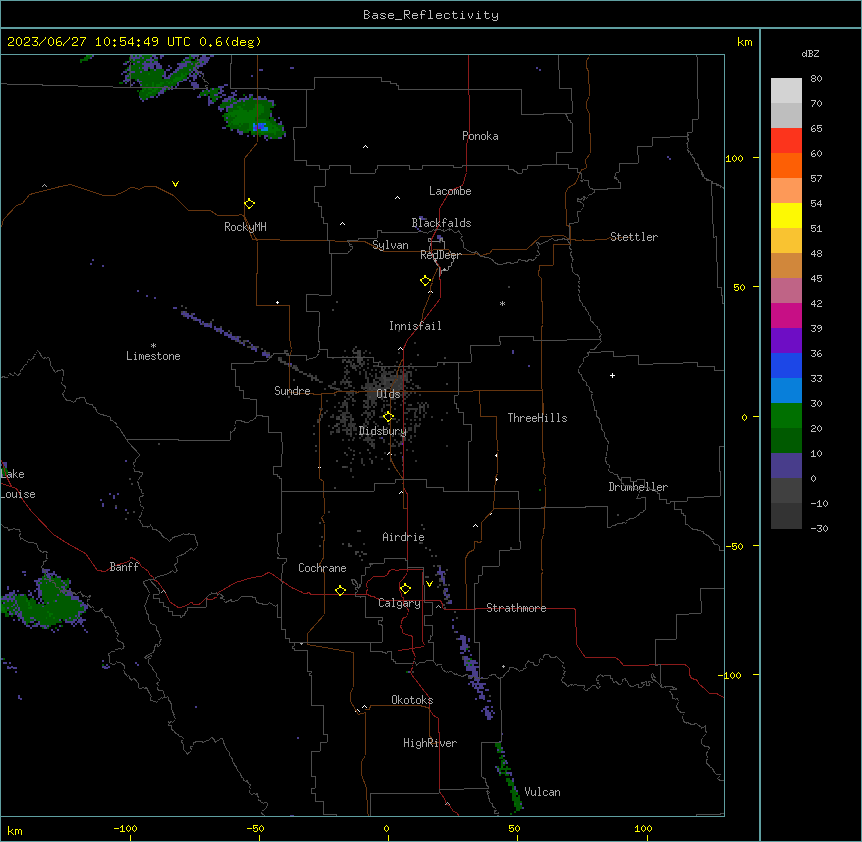Select the light gray 80–70 dBZ swatch
The height and width of the screenshot is (842, 862).
[786, 91]
